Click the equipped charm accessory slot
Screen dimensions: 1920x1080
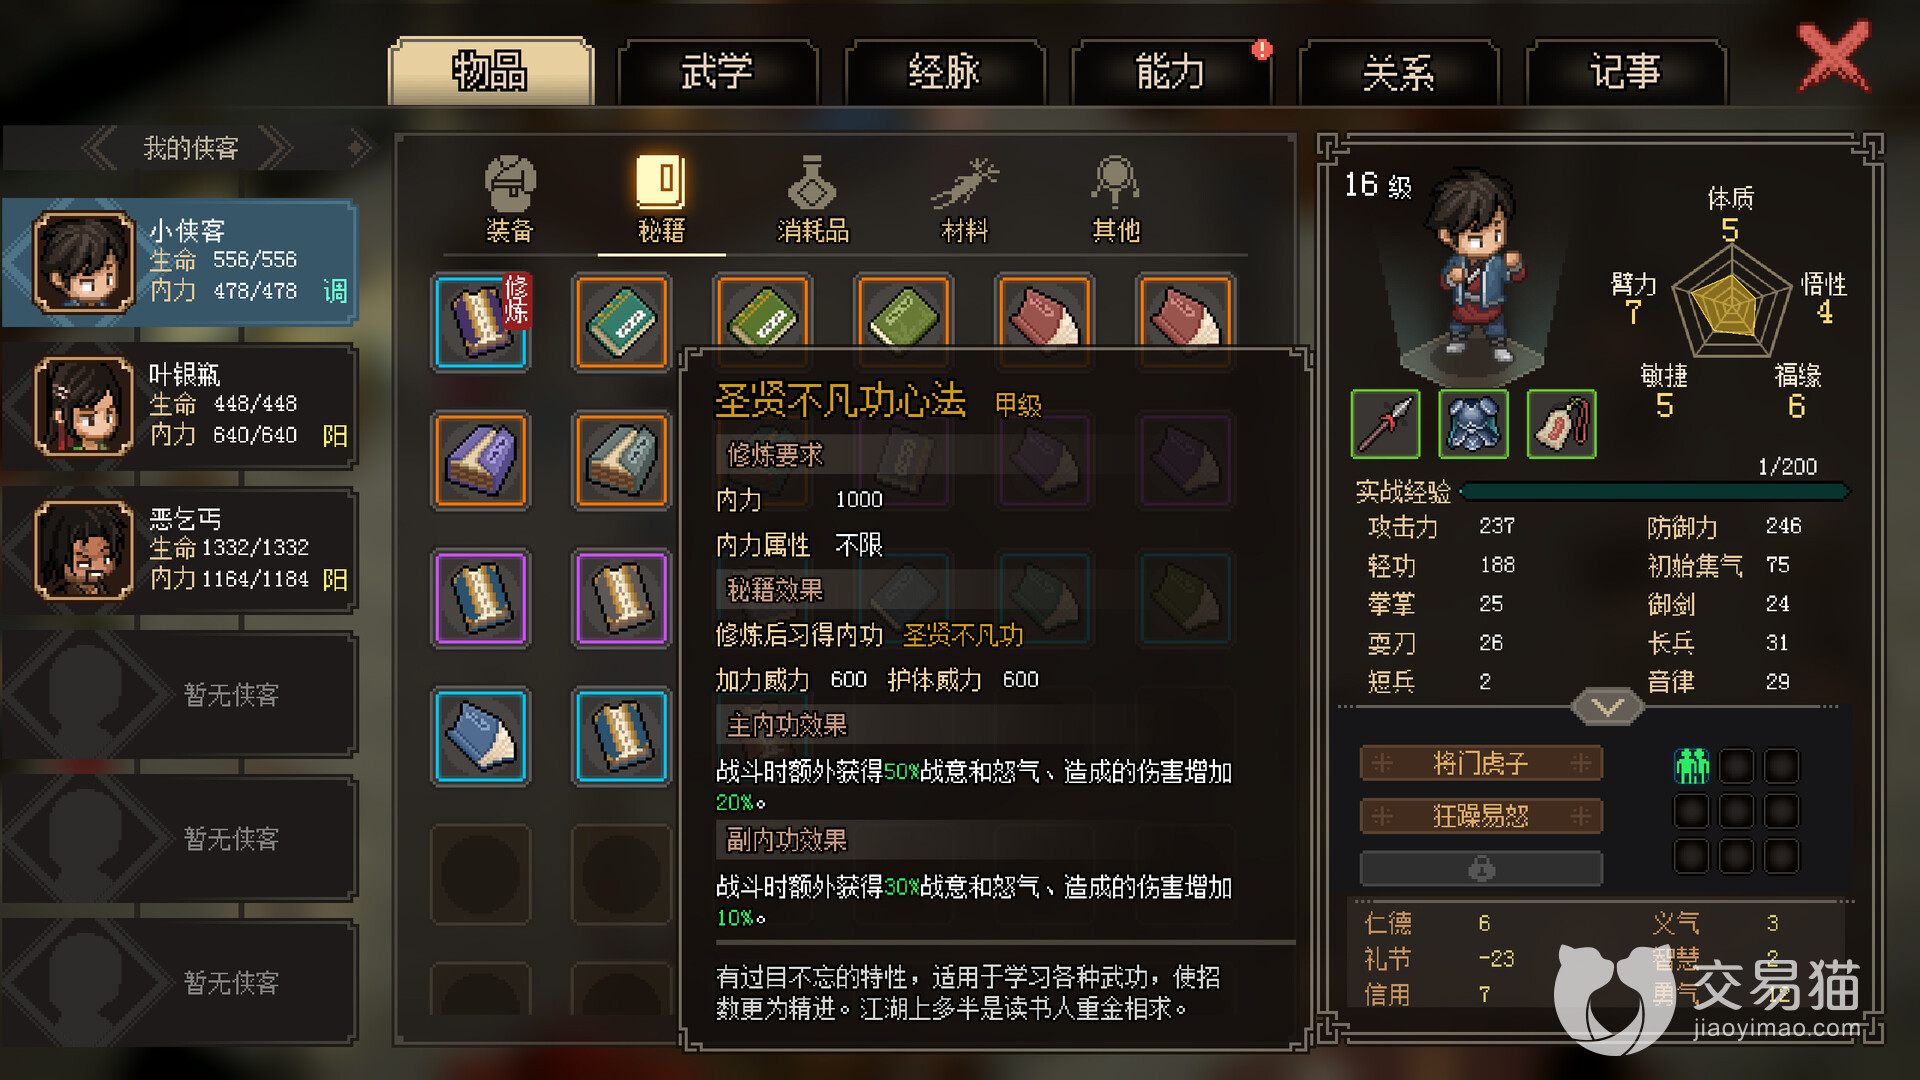(x=1561, y=424)
